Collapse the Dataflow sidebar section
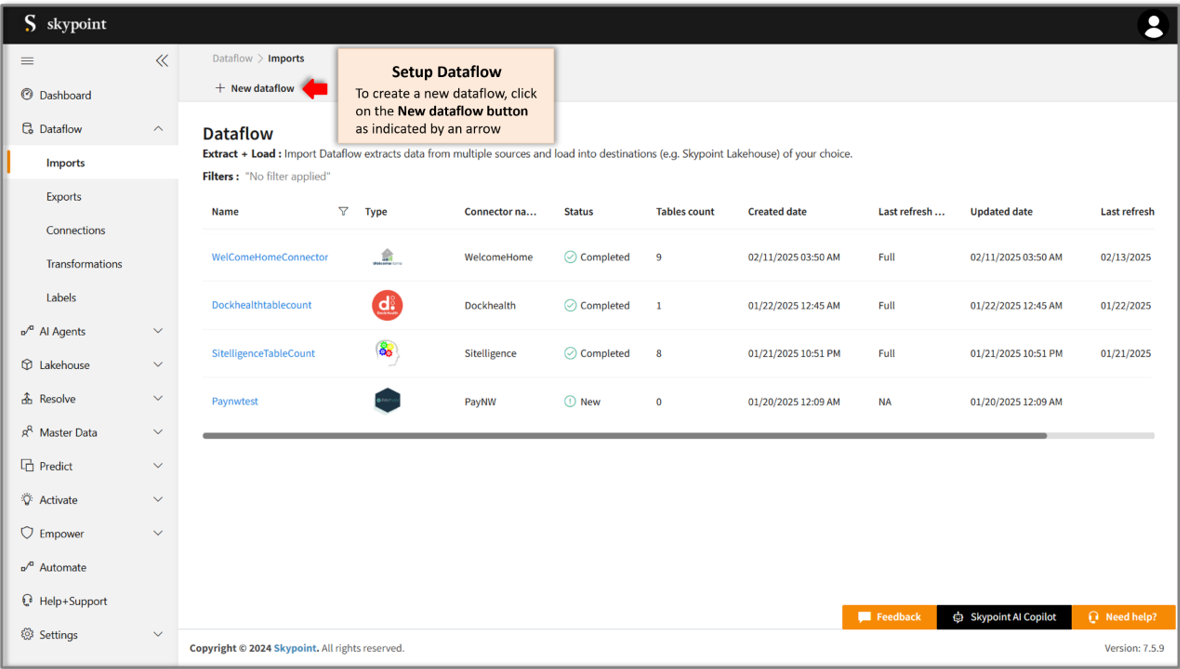The height and width of the screenshot is (669, 1180). (158, 129)
